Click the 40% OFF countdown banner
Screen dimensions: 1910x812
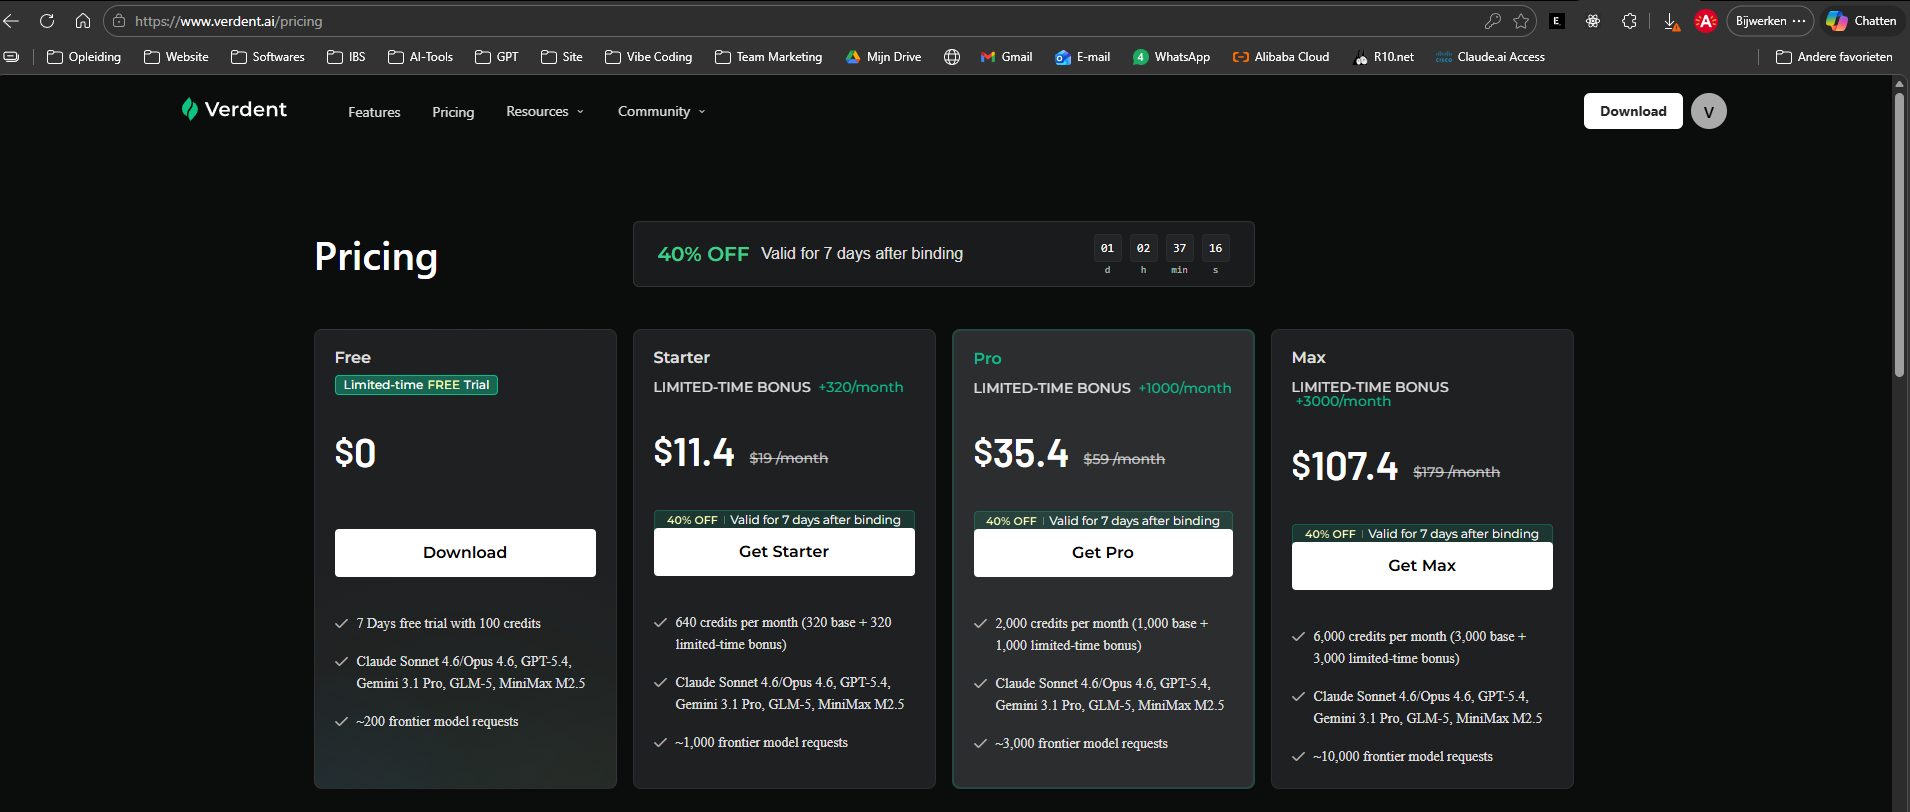pos(944,254)
